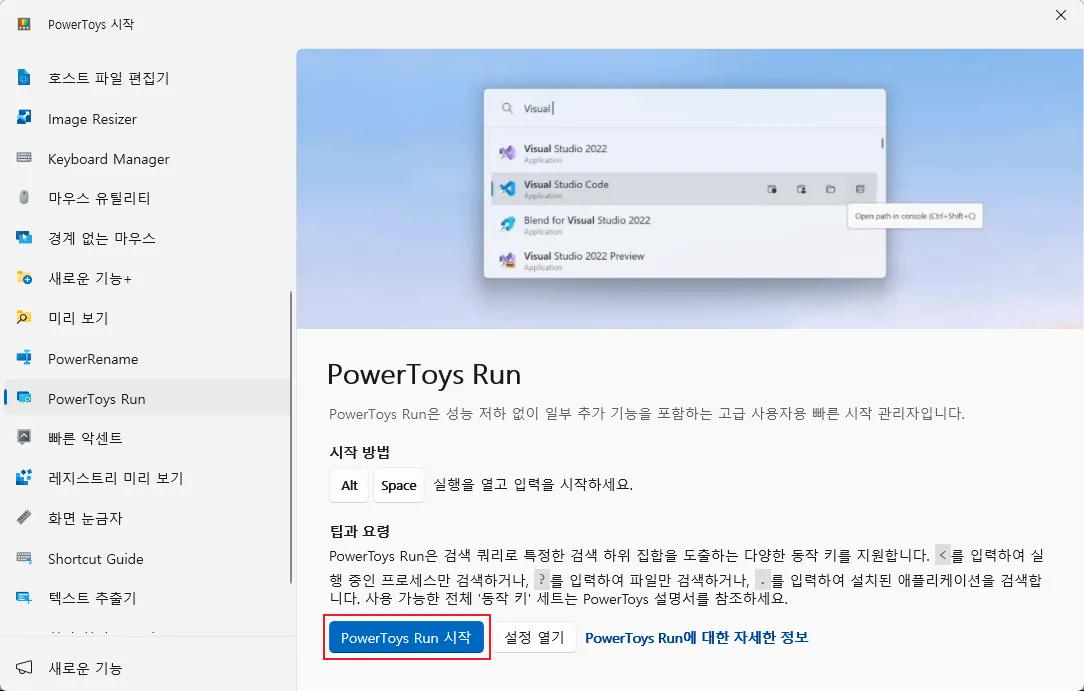Screen dimensions: 1084x691
Task: Click Blend for Visual Studio 2022 row
Action: point(684,225)
